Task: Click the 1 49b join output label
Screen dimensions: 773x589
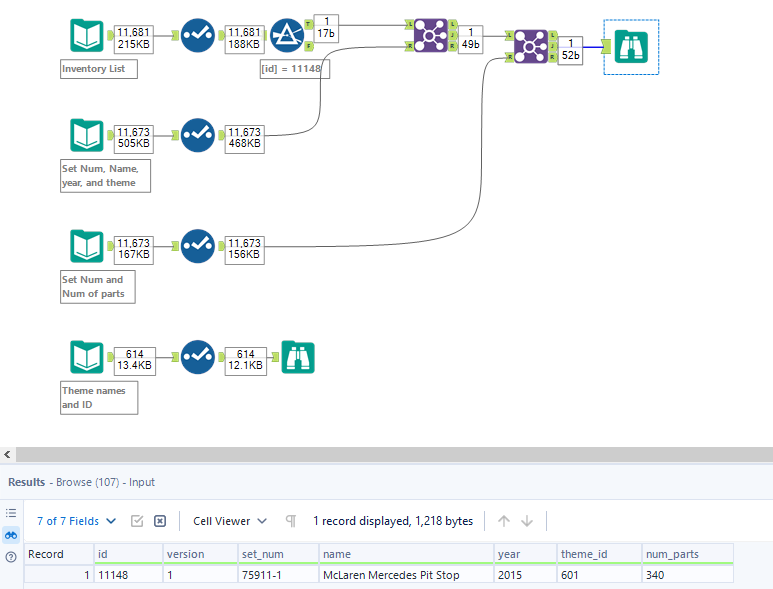Action: (470, 39)
